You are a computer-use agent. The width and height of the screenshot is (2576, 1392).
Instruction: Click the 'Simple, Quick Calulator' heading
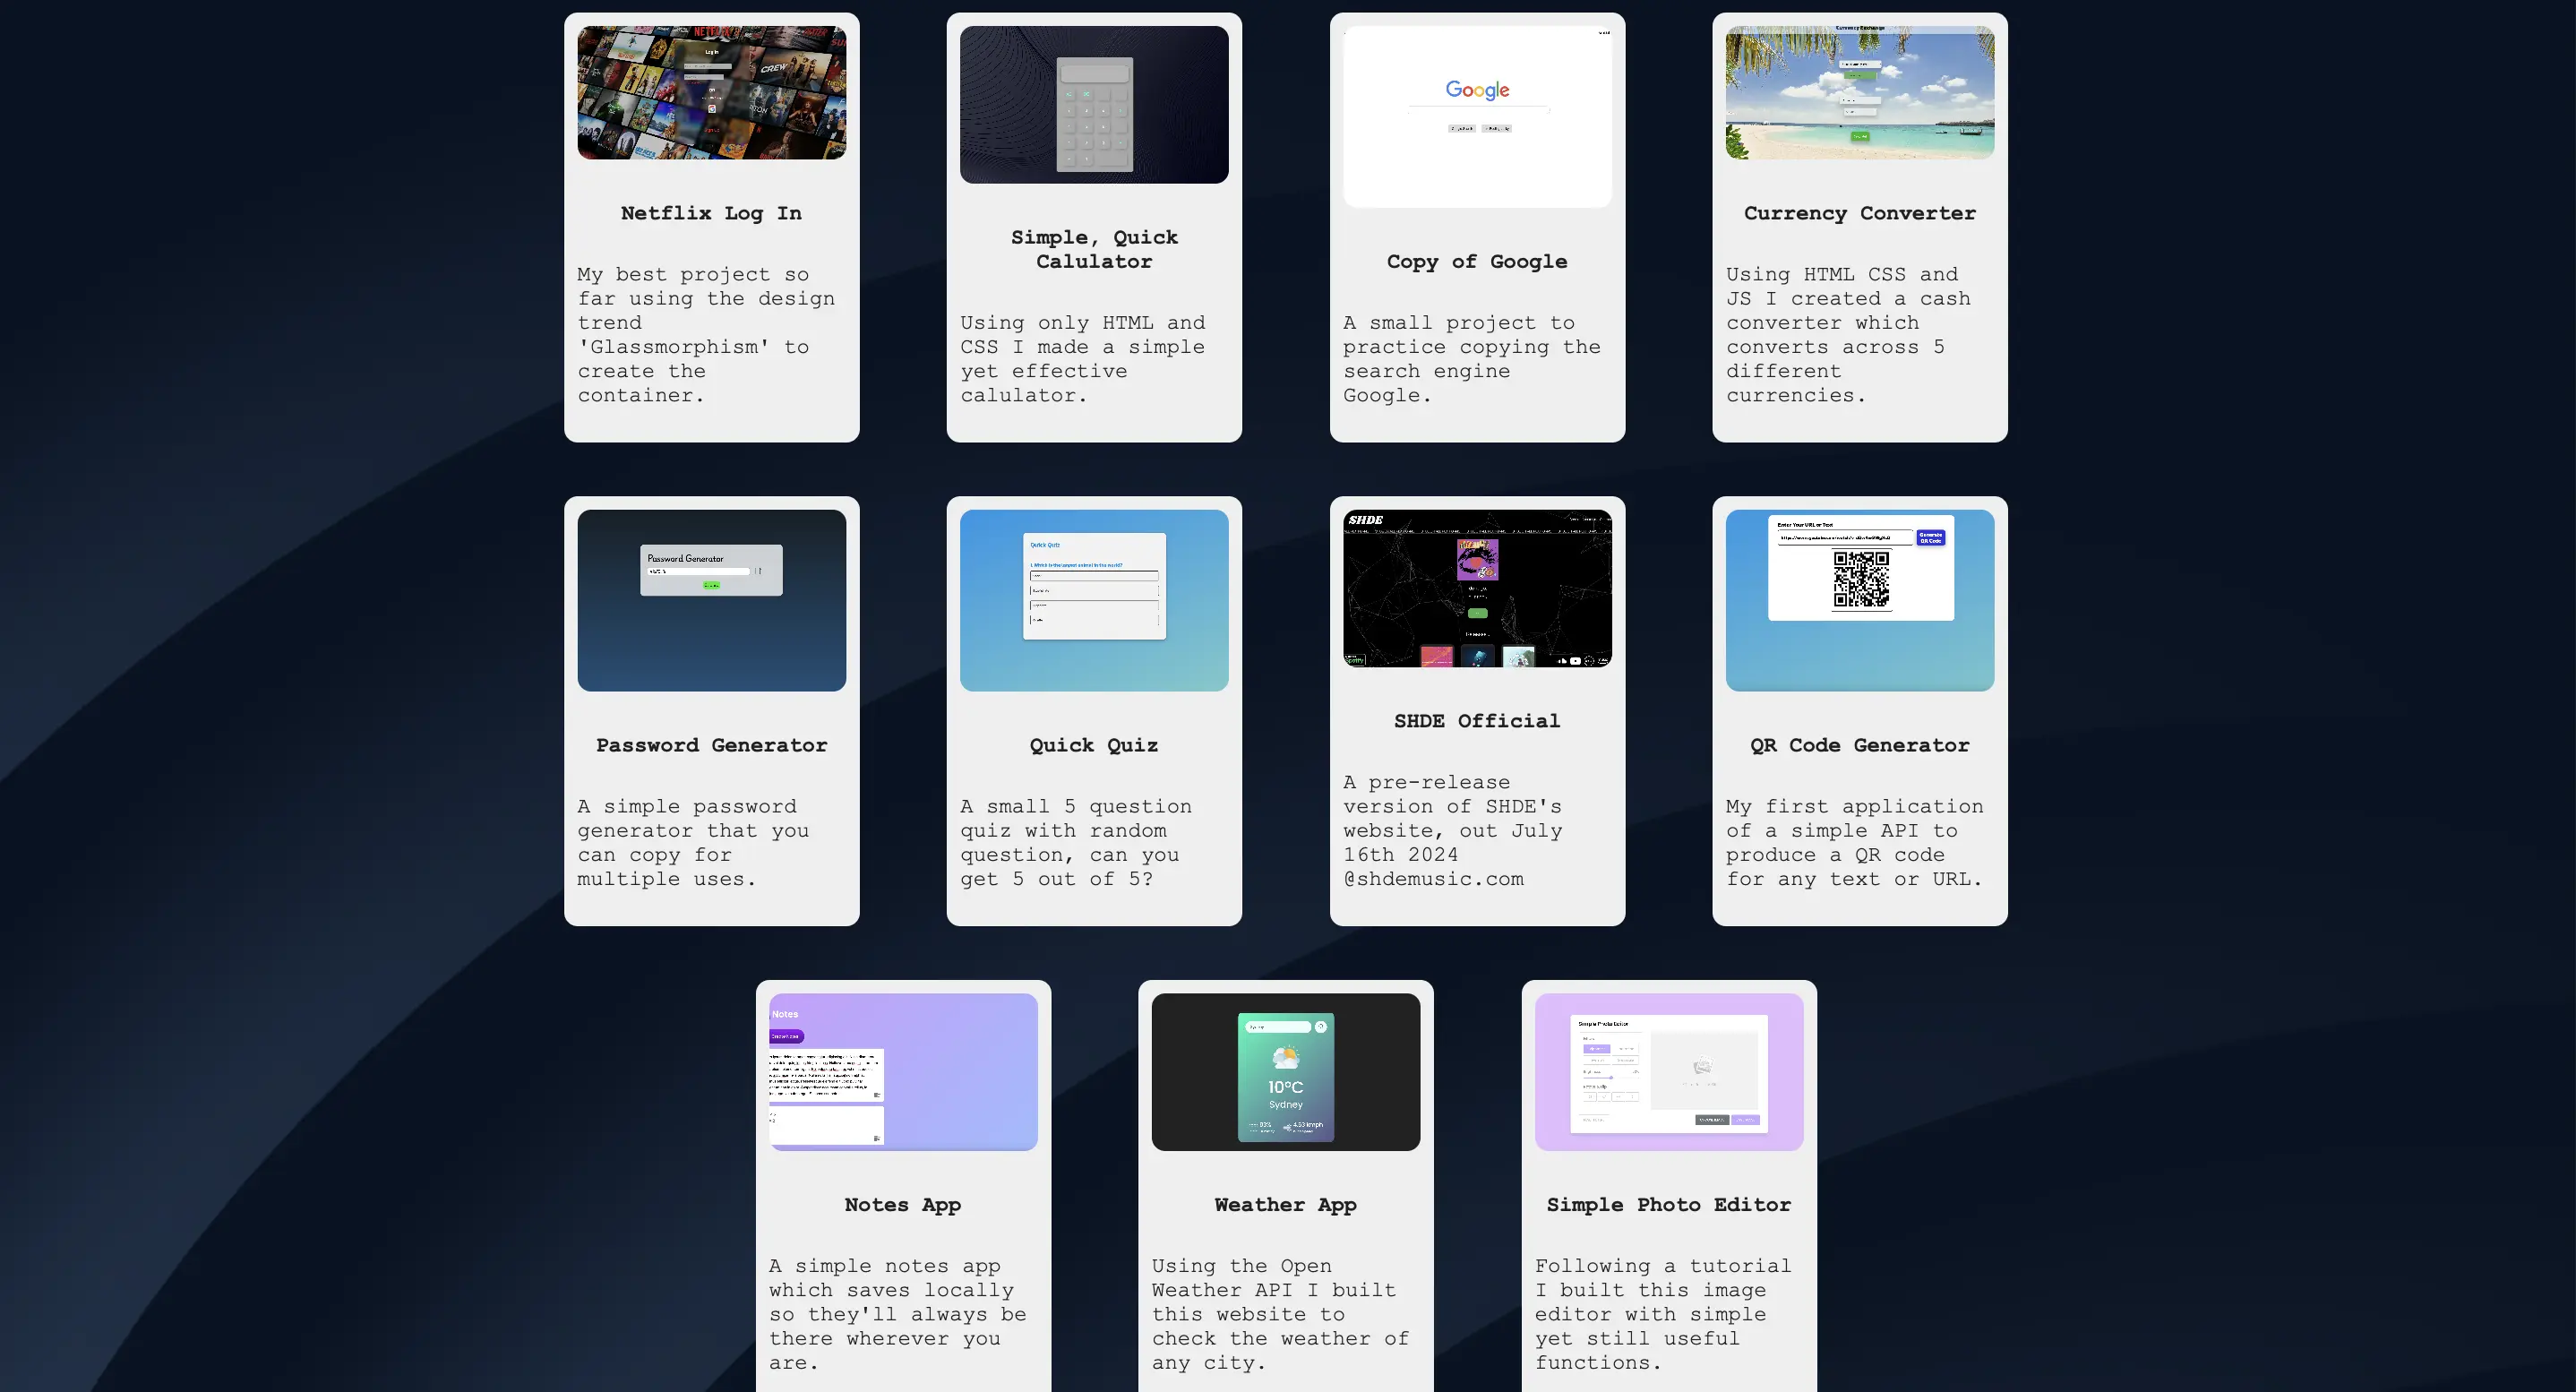pyautogui.click(x=1094, y=249)
